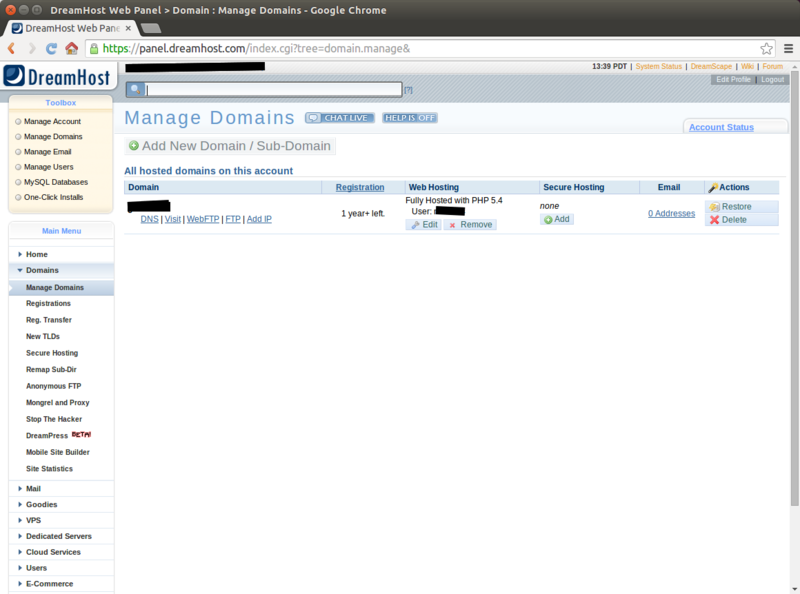Open Manage Users in Toolbox
This screenshot has width=800, height=594.
48,167
